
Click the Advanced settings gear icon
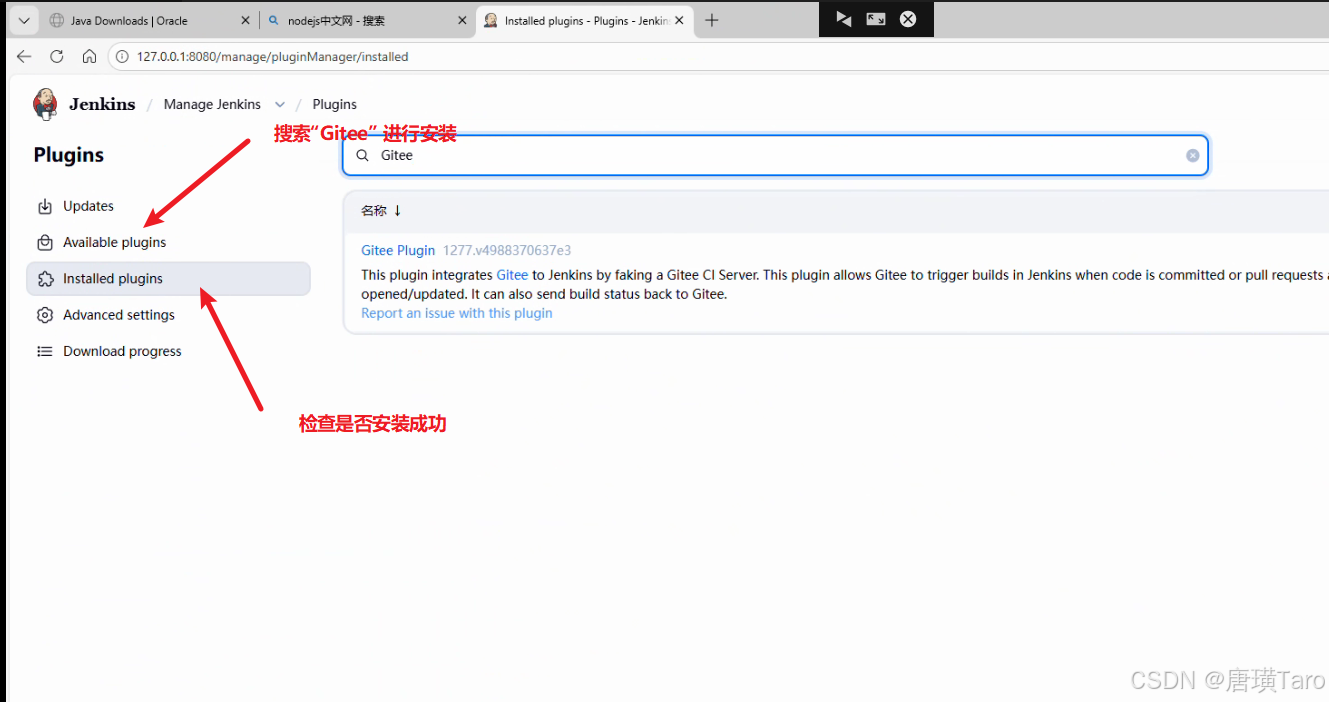coord(45,315)
